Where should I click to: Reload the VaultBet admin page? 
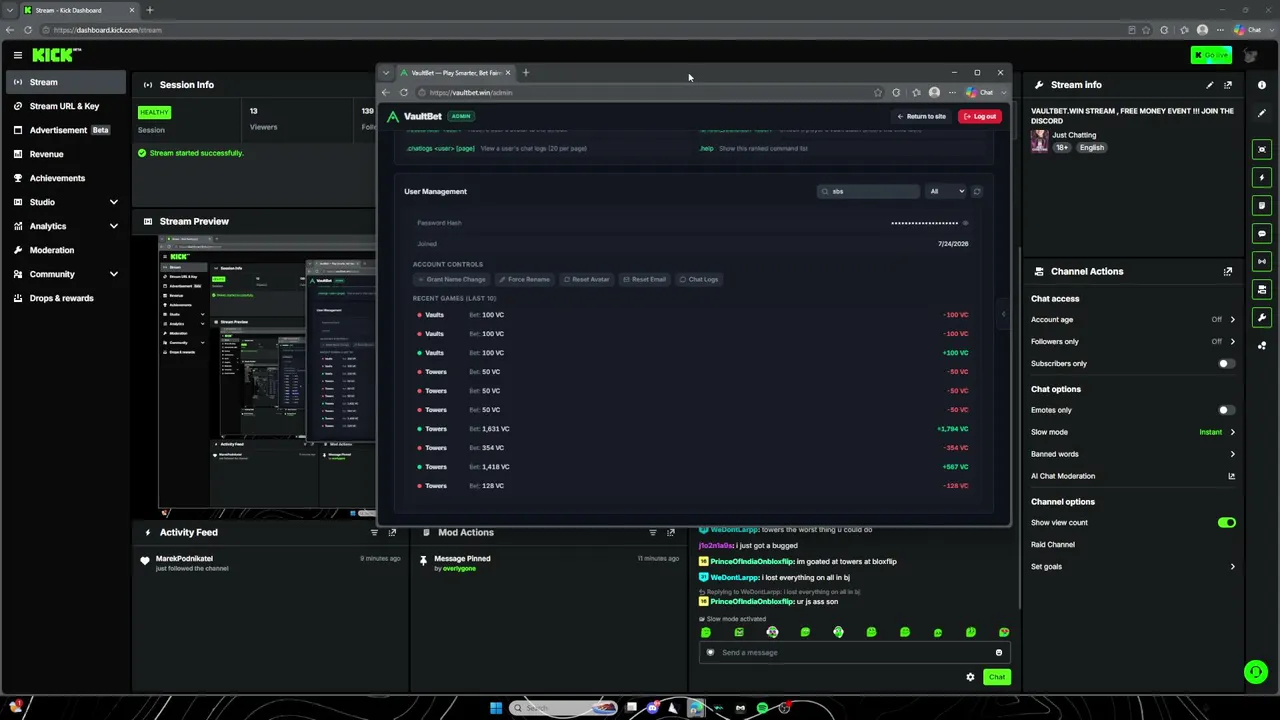403,92
